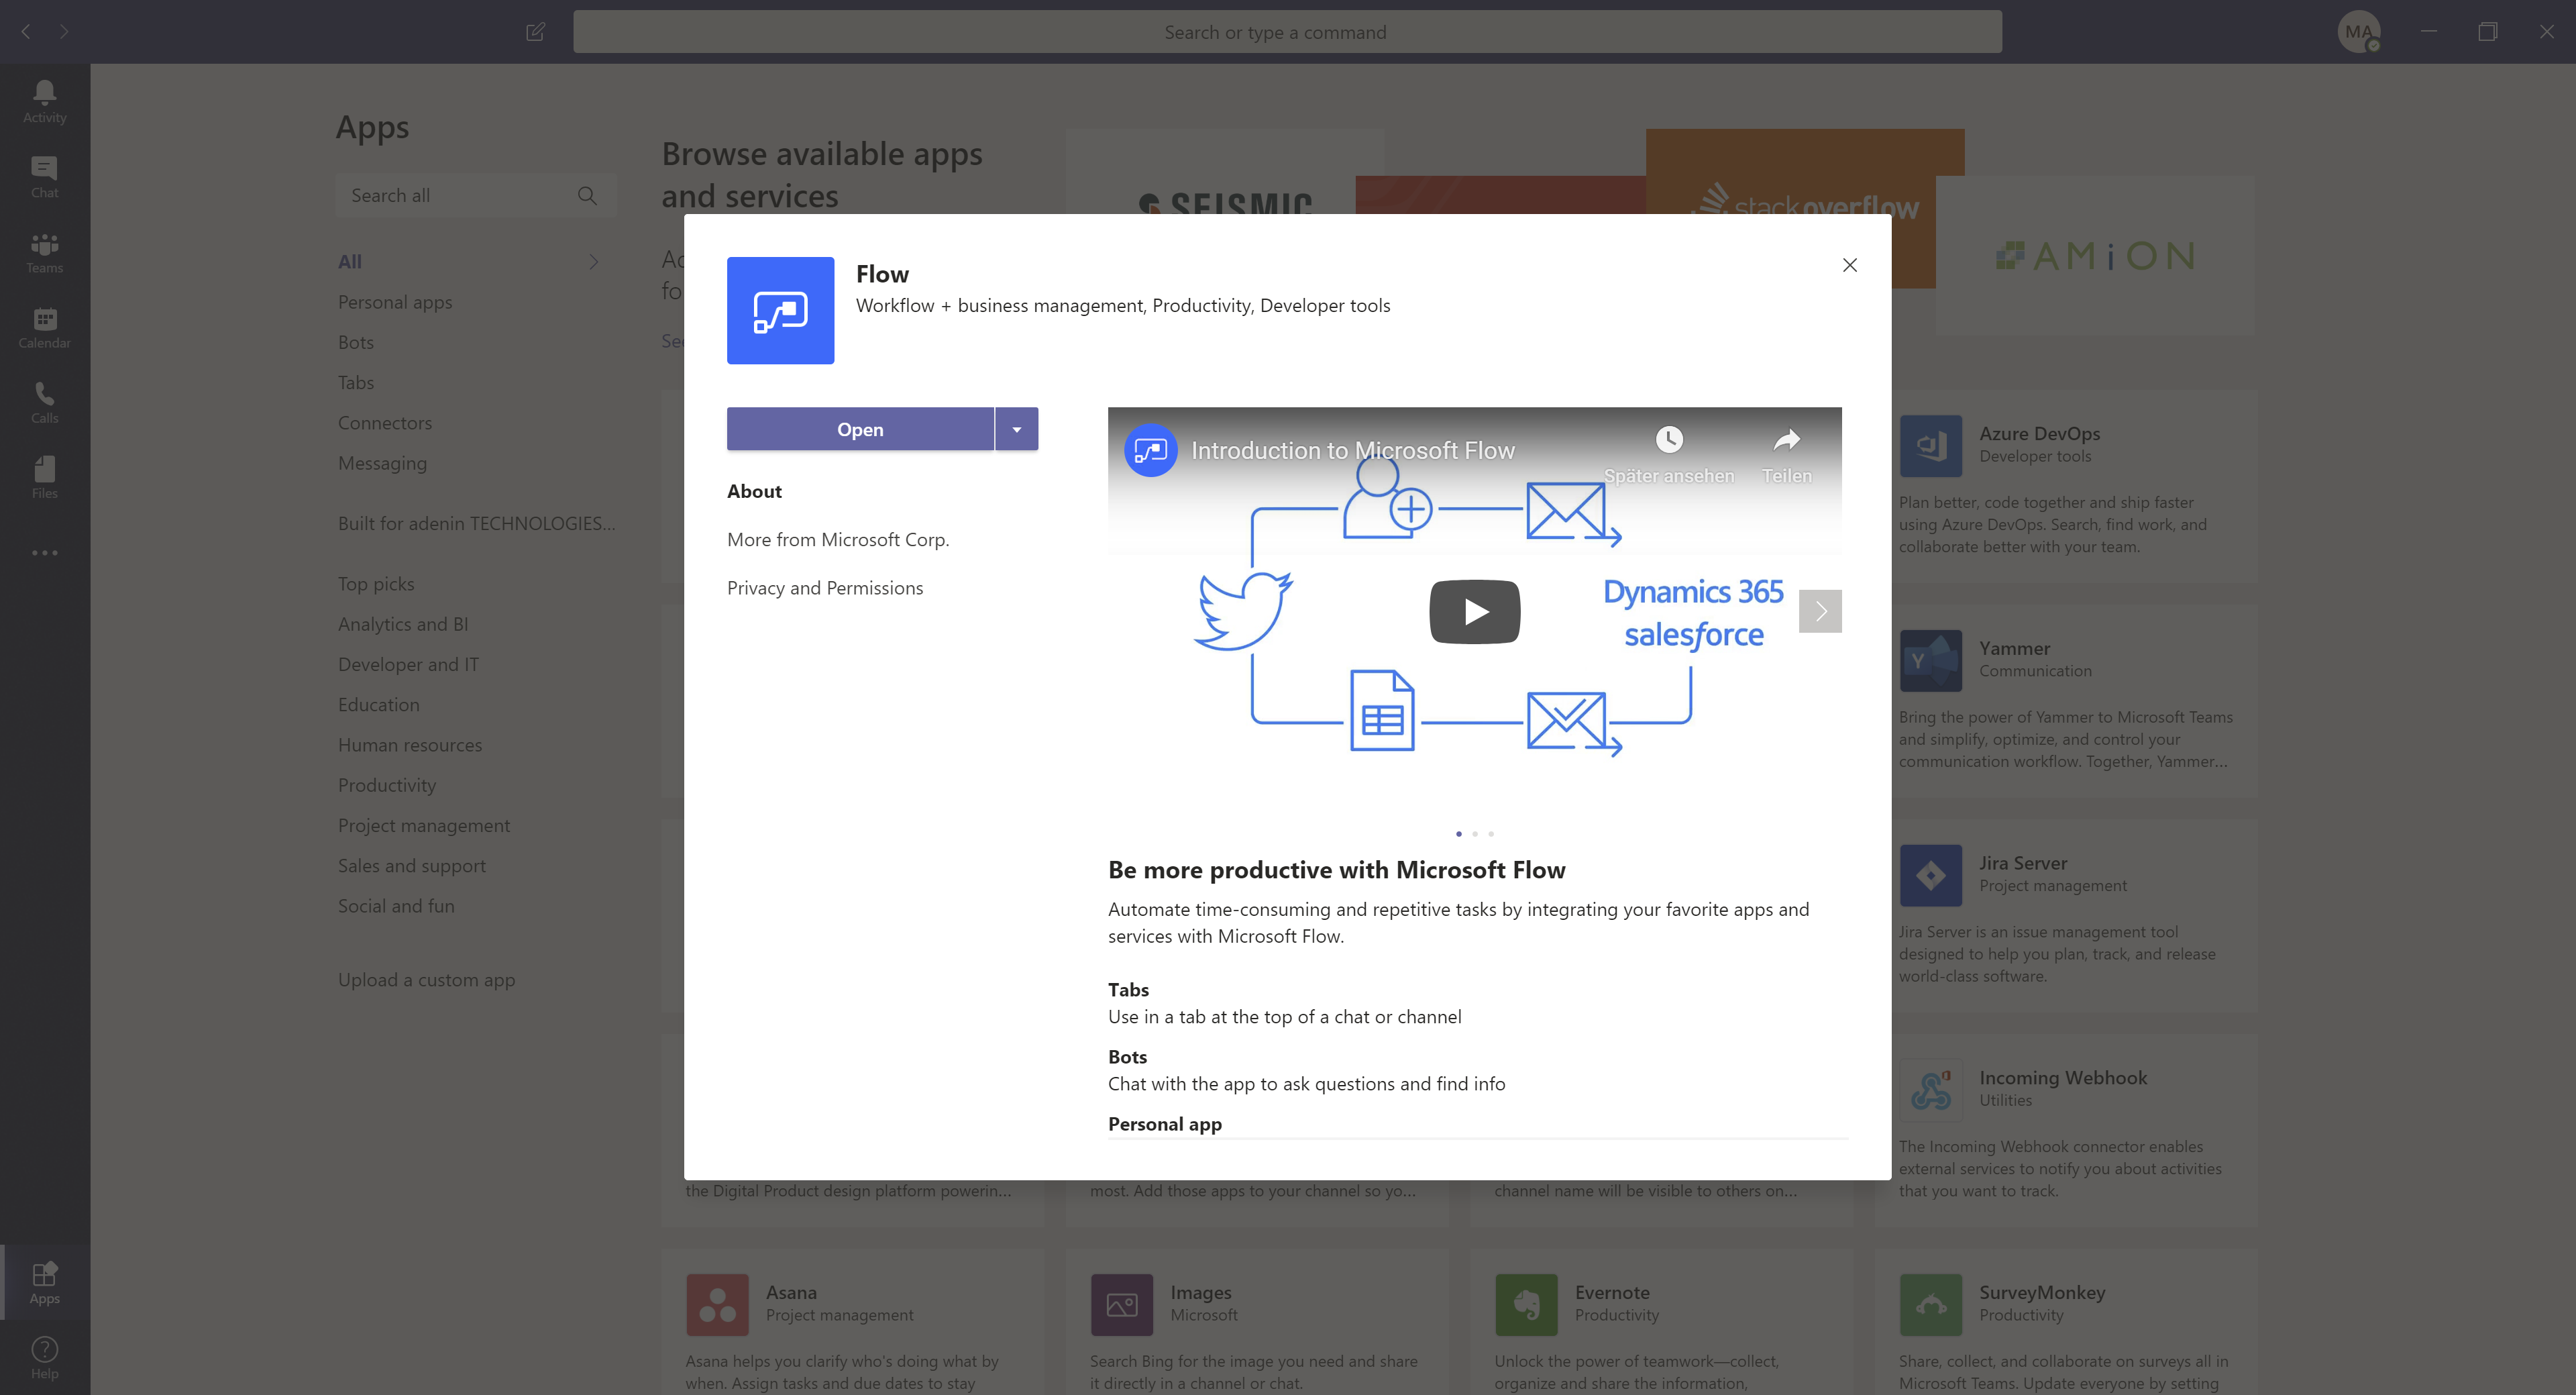This screenshot has height=1395, width=2576.
Task: Play the Introduction to Microsoft Flow video
Action: tap(1474, 611)
